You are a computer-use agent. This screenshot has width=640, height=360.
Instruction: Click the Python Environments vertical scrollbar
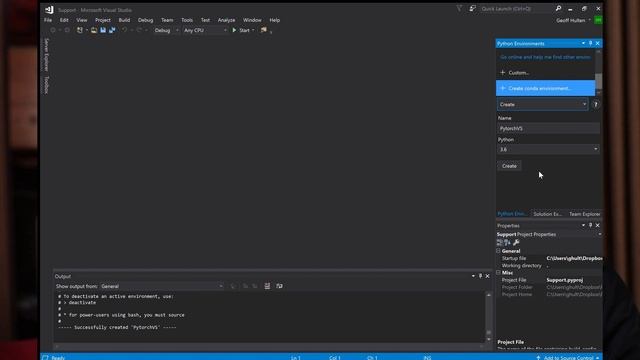[x=598, y=72]
